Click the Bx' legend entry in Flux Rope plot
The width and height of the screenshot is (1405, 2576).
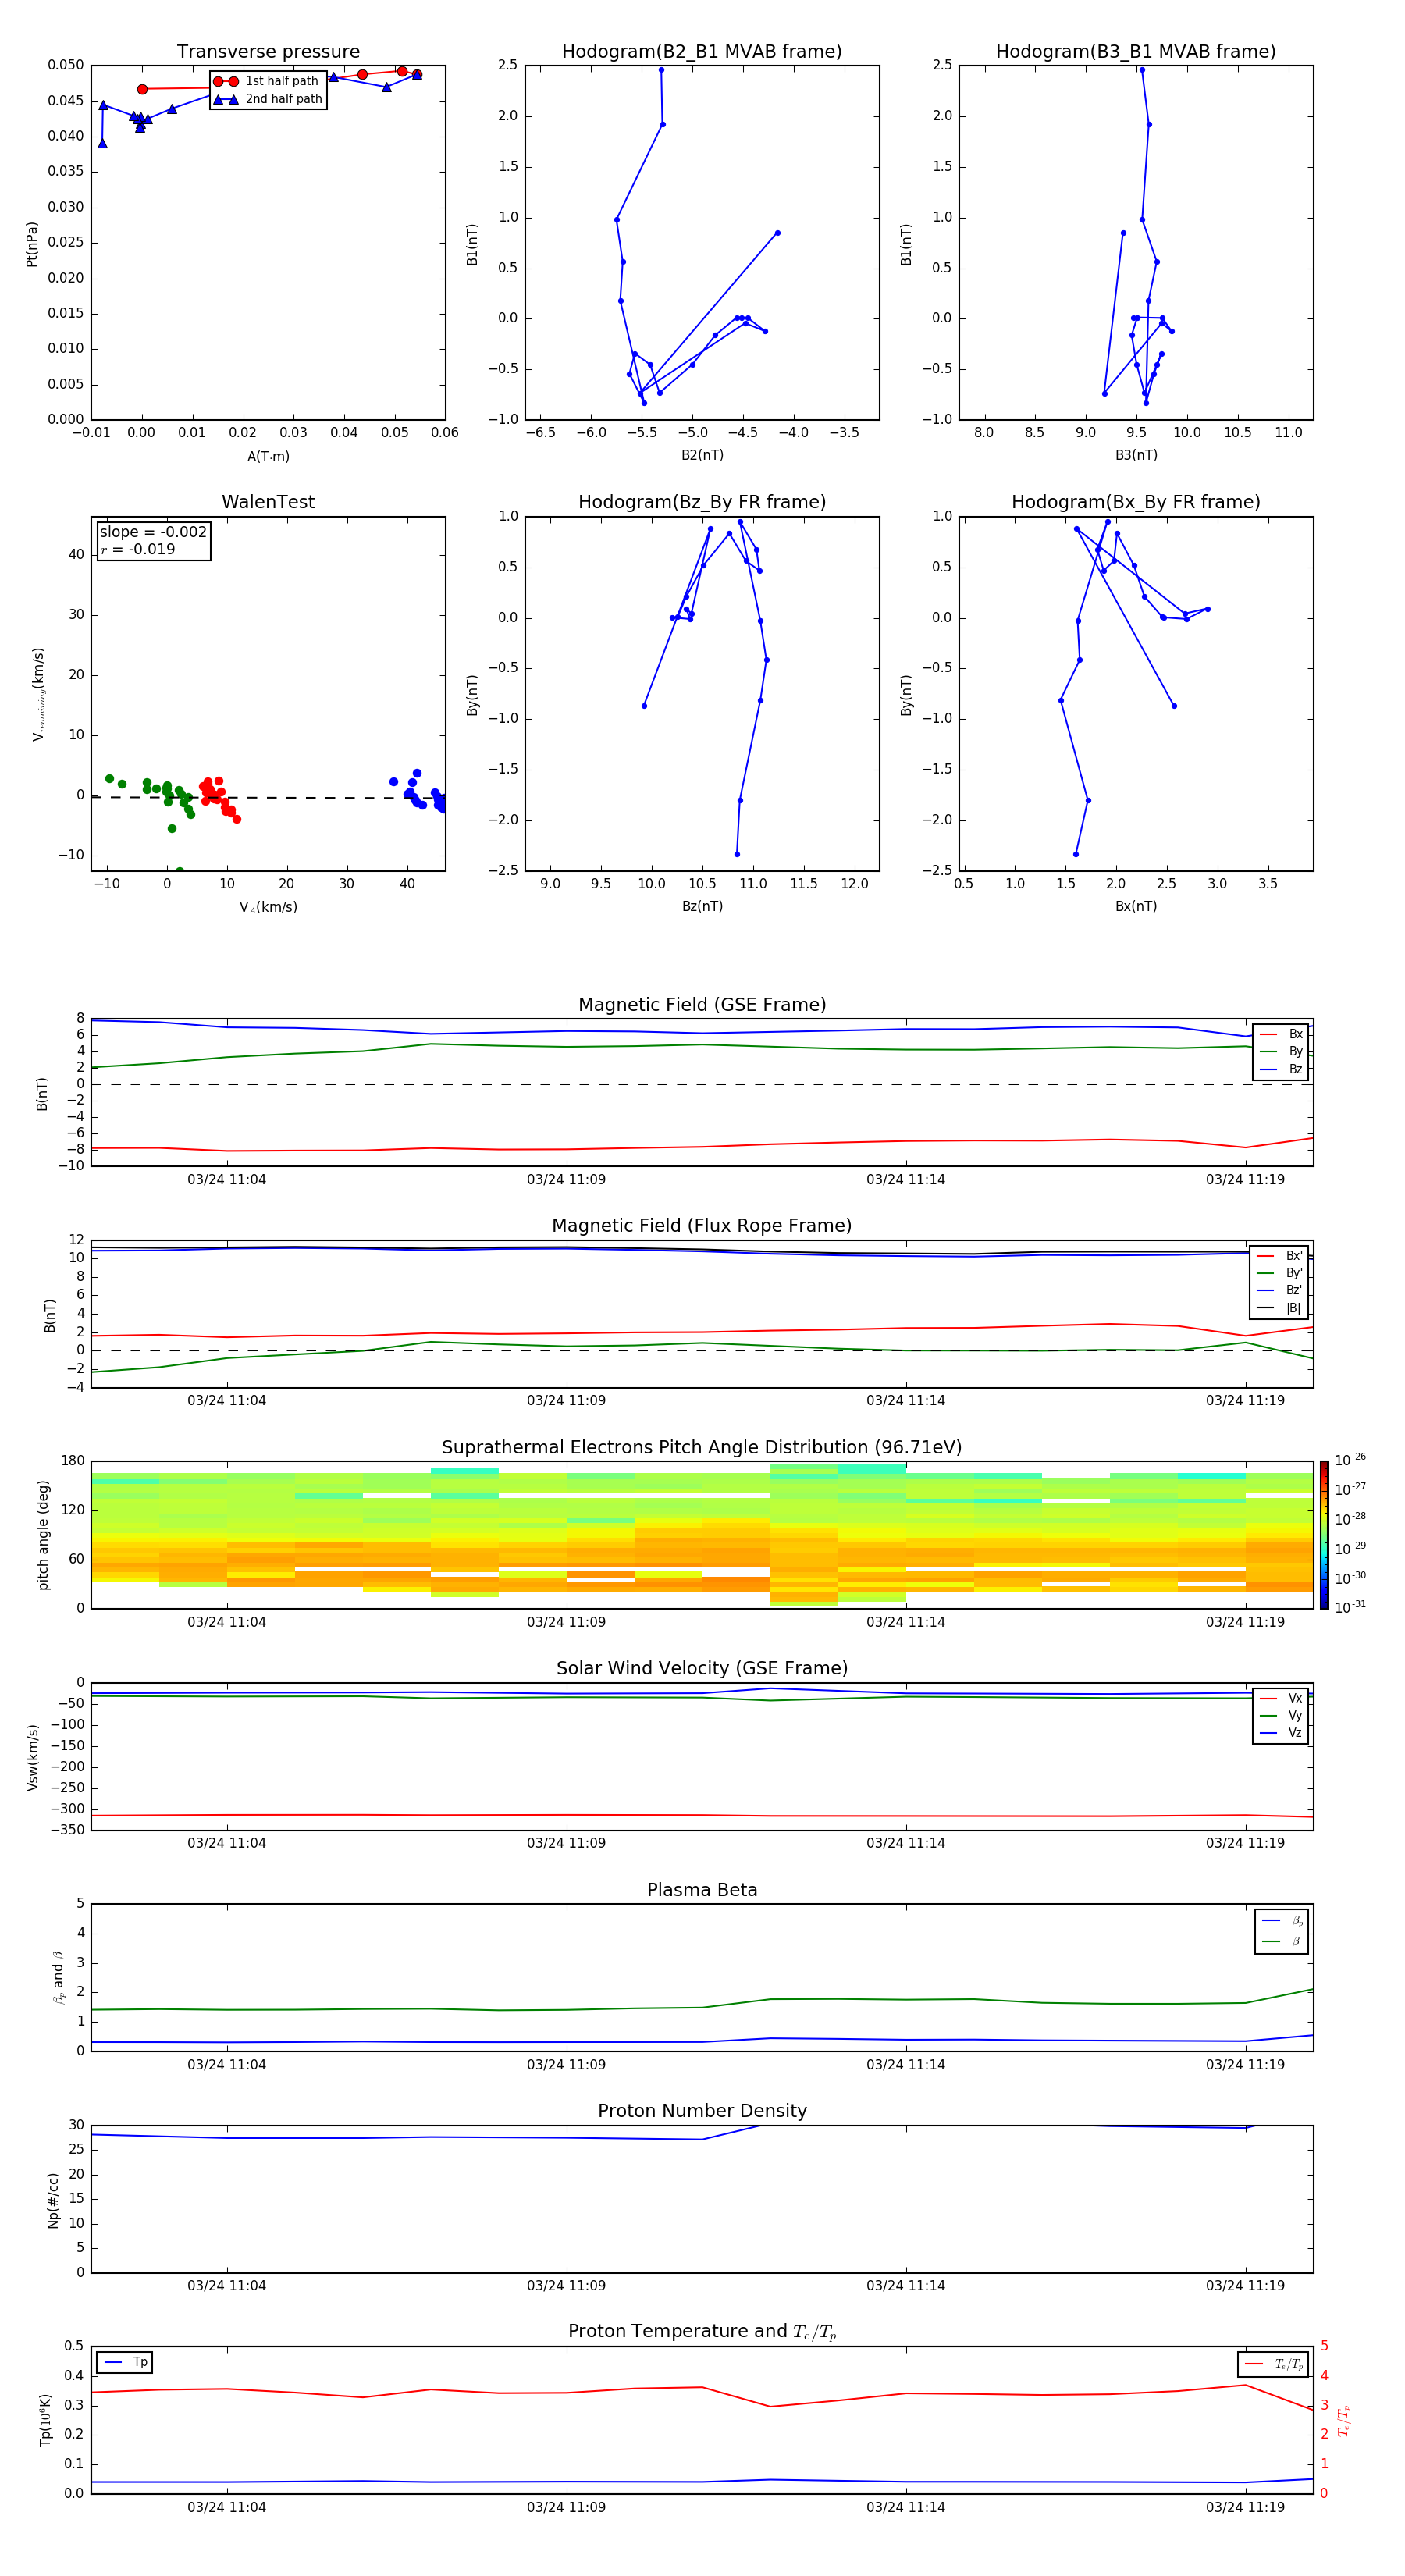click(x=1279, y=1256)
